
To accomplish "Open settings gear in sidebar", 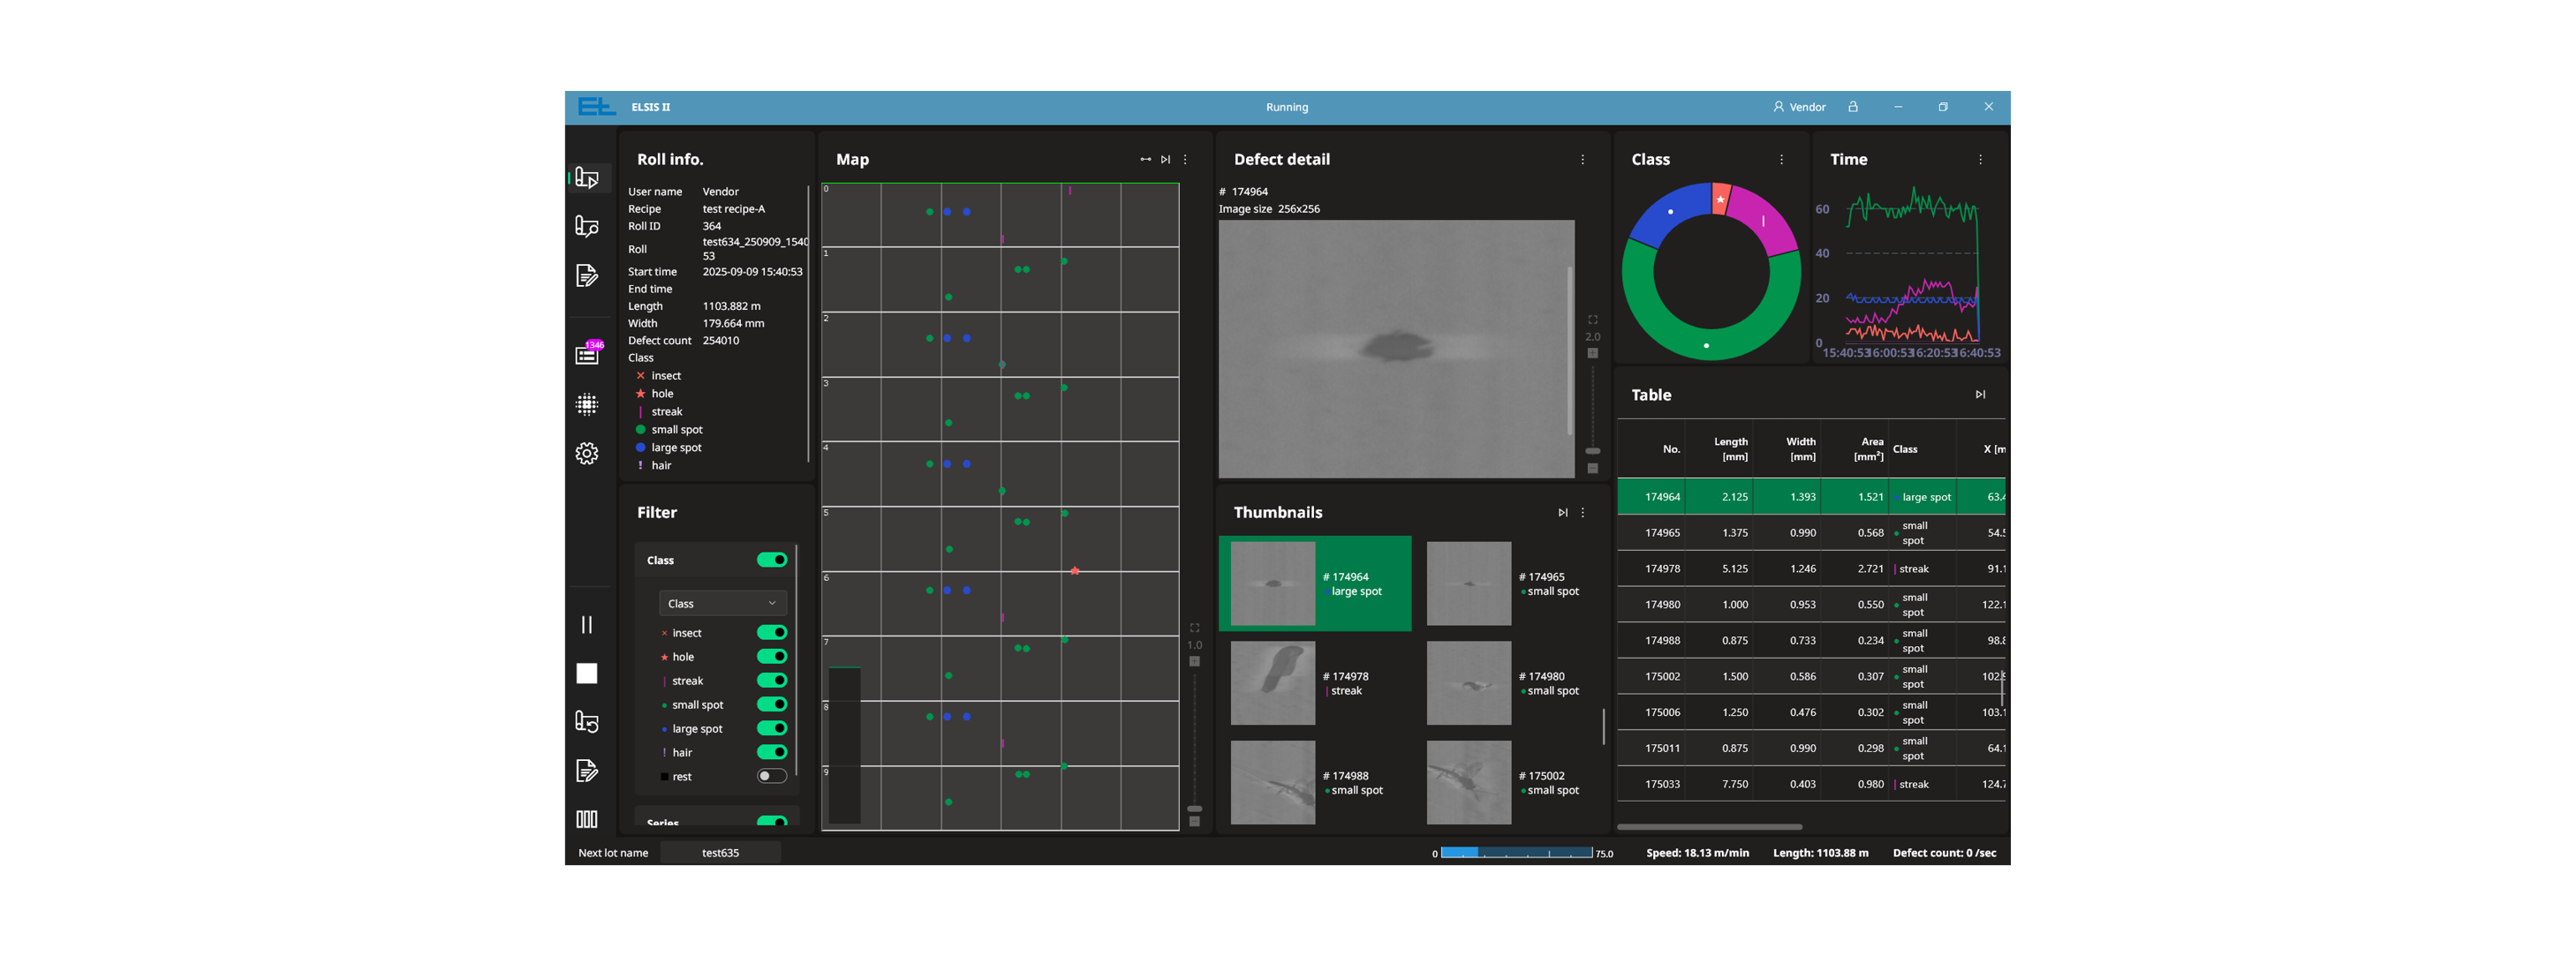I will [587, 453].
